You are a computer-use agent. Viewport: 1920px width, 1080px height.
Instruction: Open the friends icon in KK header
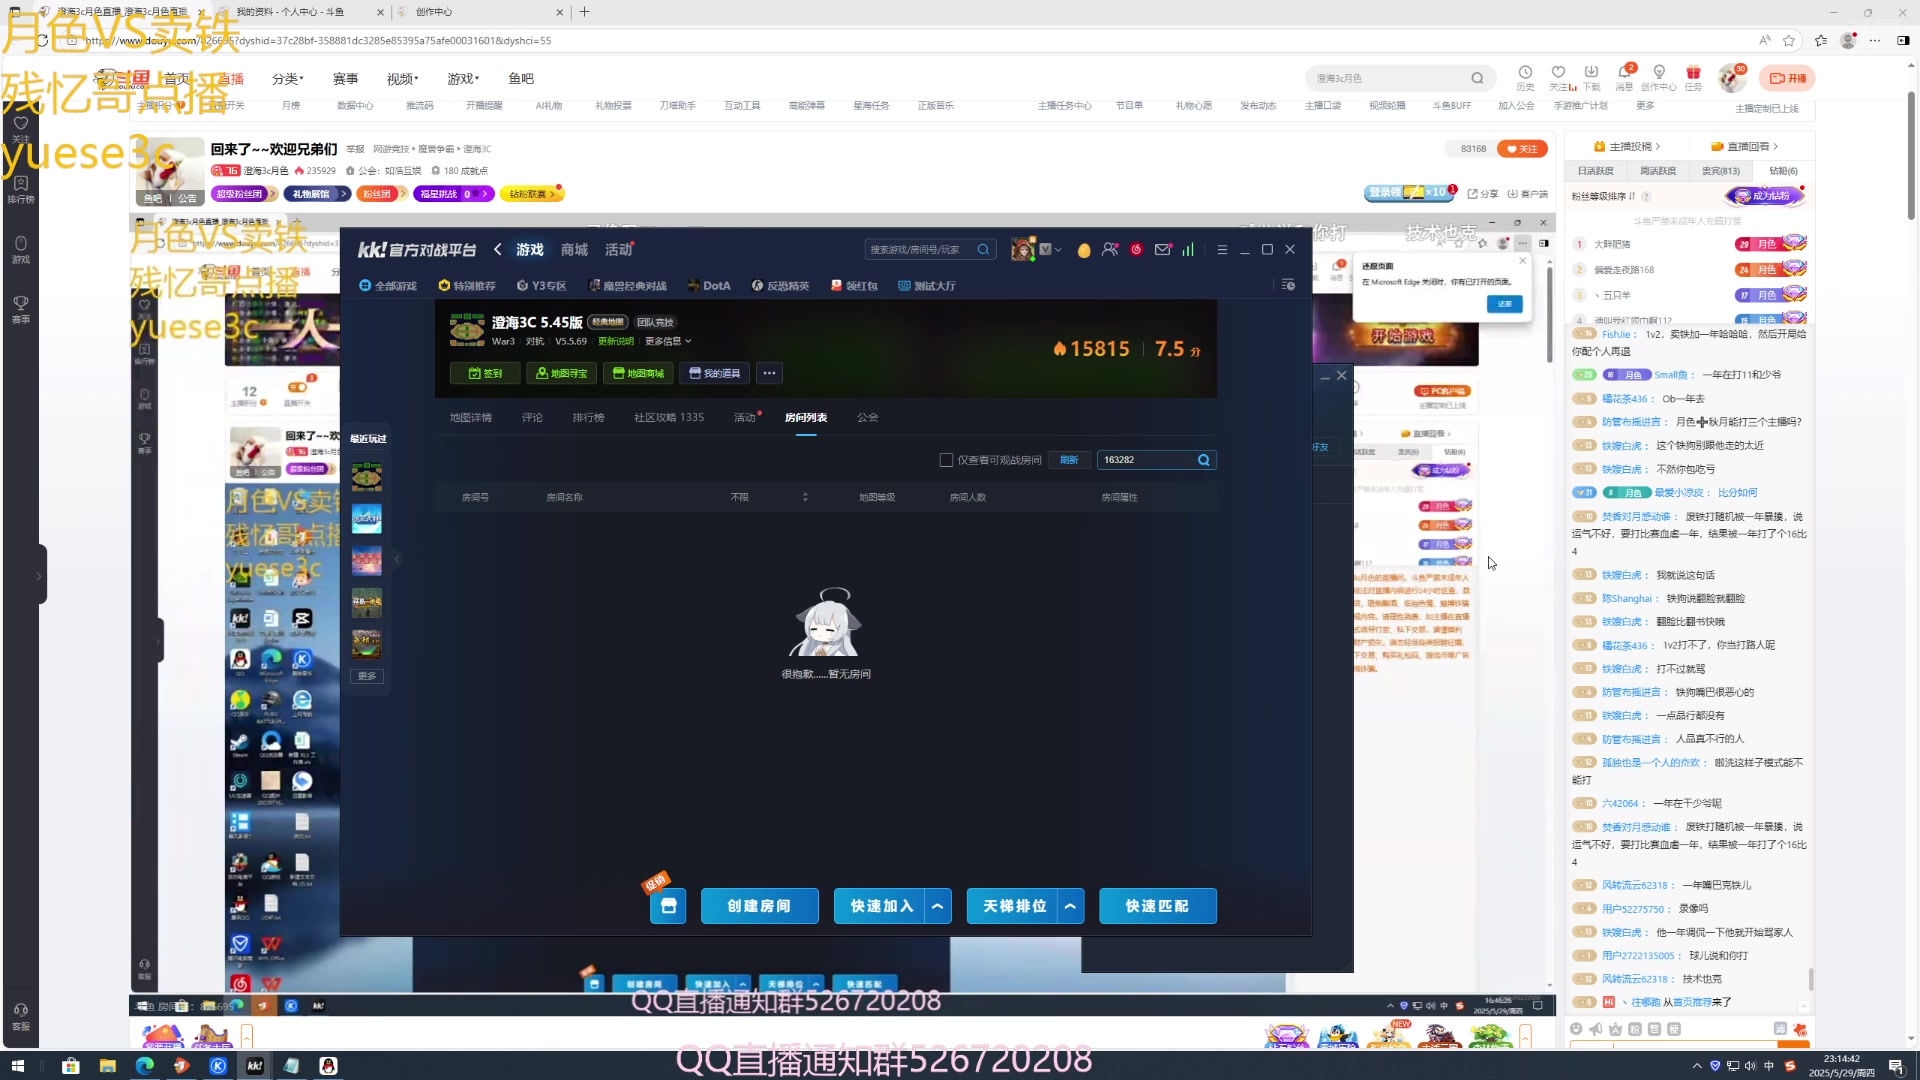[x=1110, y=250]
